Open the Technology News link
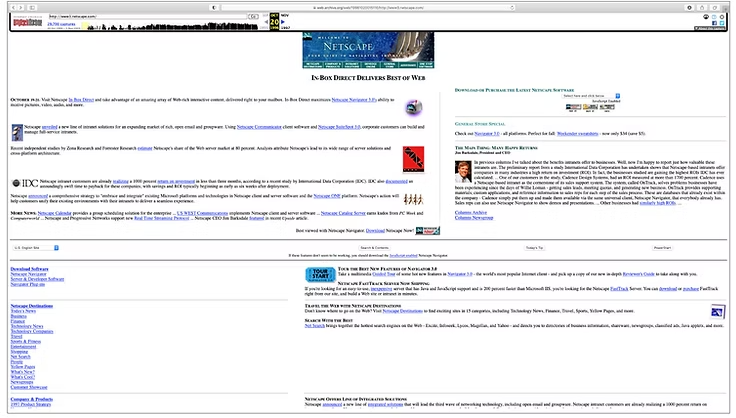The image size is (736, 418). pyautogui.click(x=27, y=326)
